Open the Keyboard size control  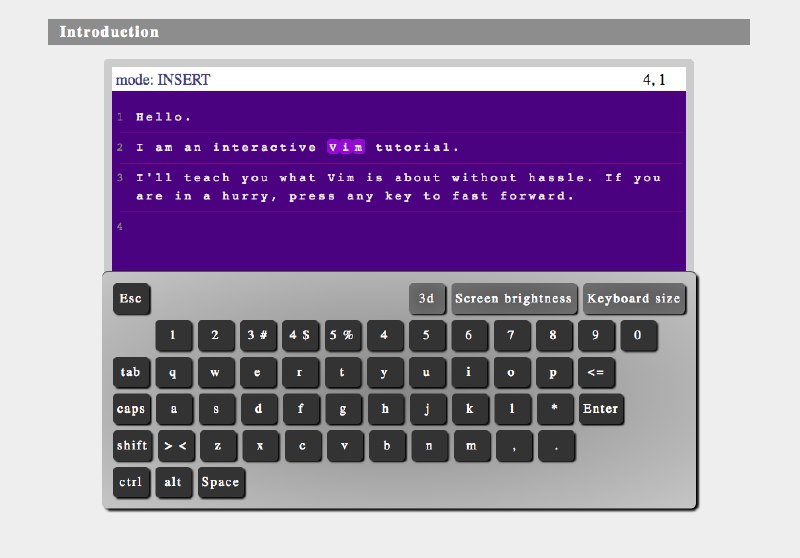(x=634, y=298)
